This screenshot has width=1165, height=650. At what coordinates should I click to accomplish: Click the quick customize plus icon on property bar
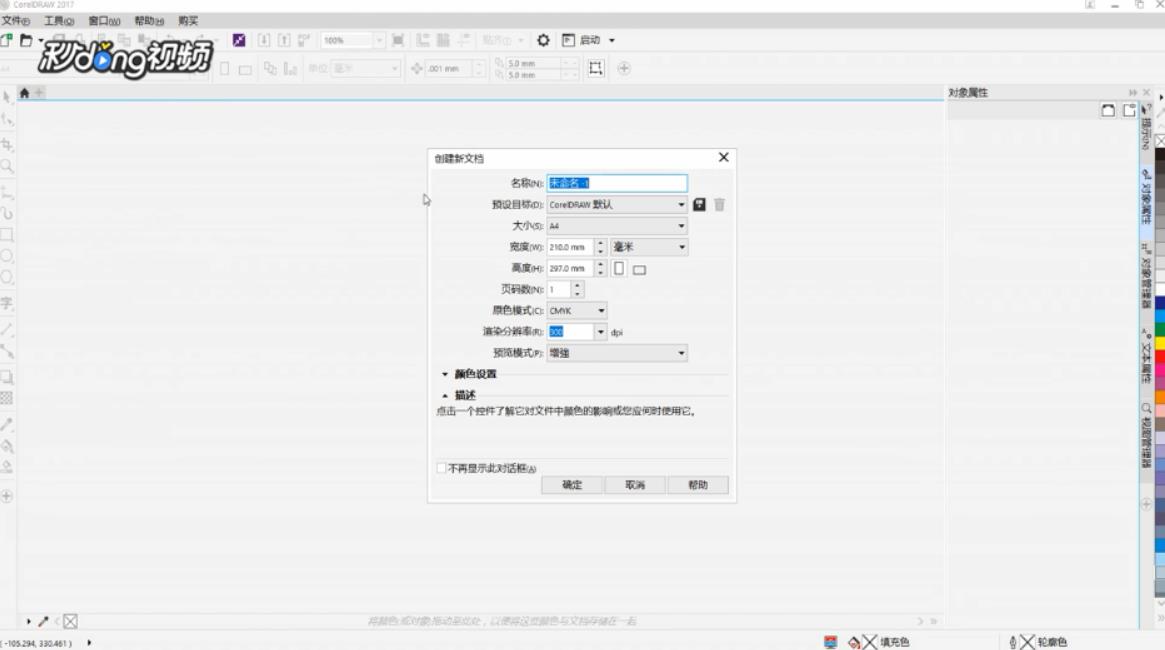point(624,68)
